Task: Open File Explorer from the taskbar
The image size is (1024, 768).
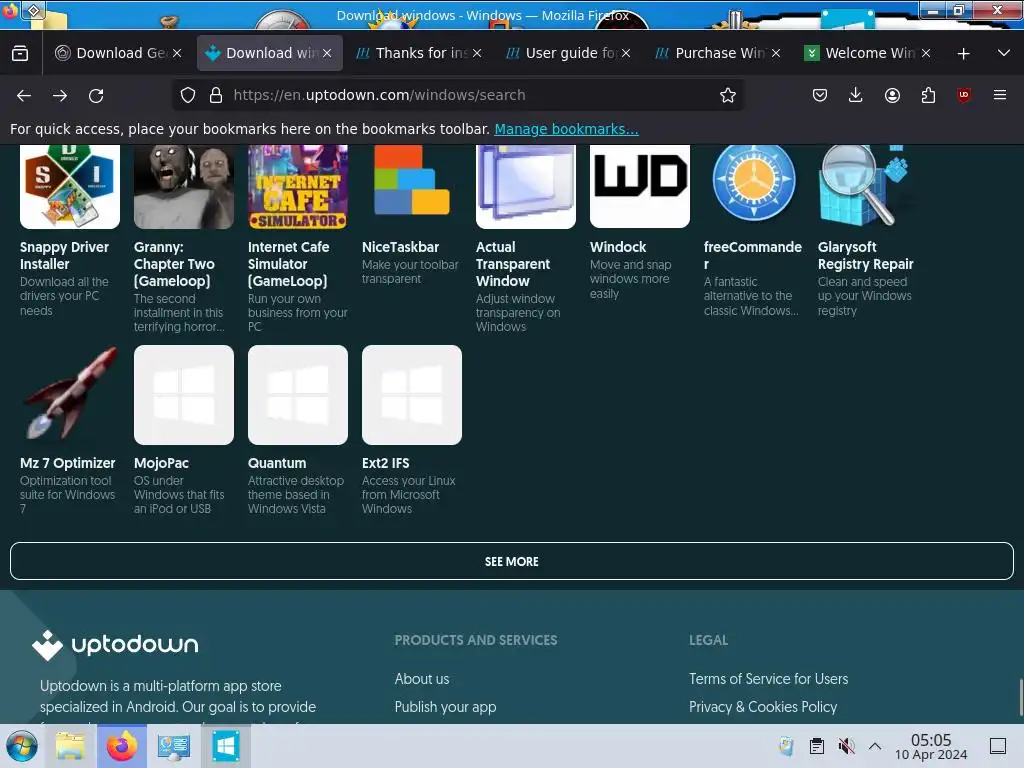Action: [x=70, y=746]
